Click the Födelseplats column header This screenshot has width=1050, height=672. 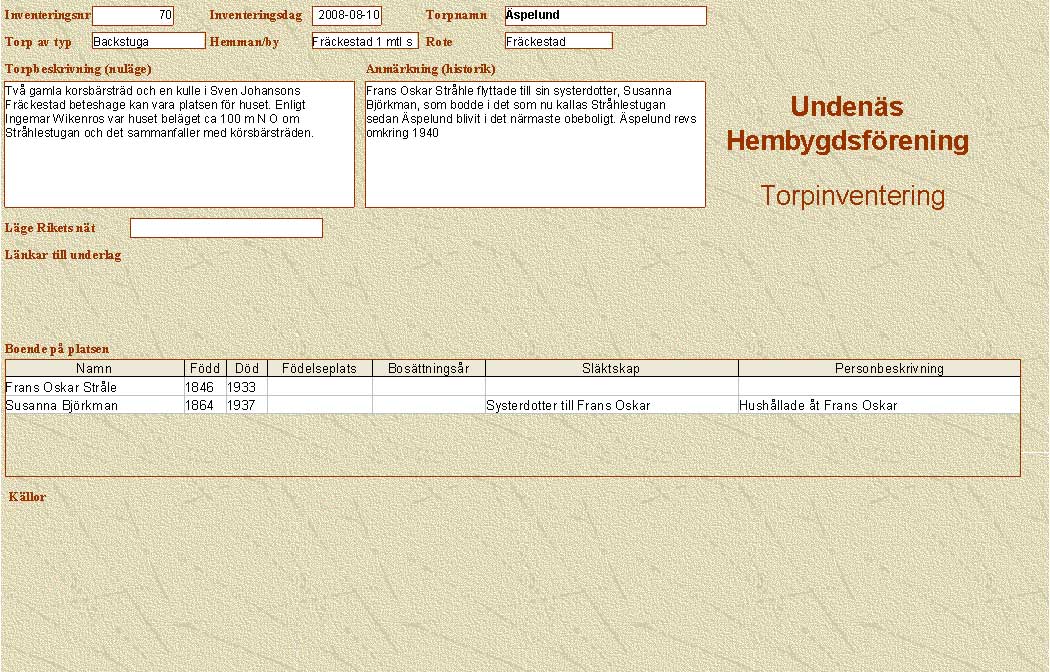[x=319, y=369]
